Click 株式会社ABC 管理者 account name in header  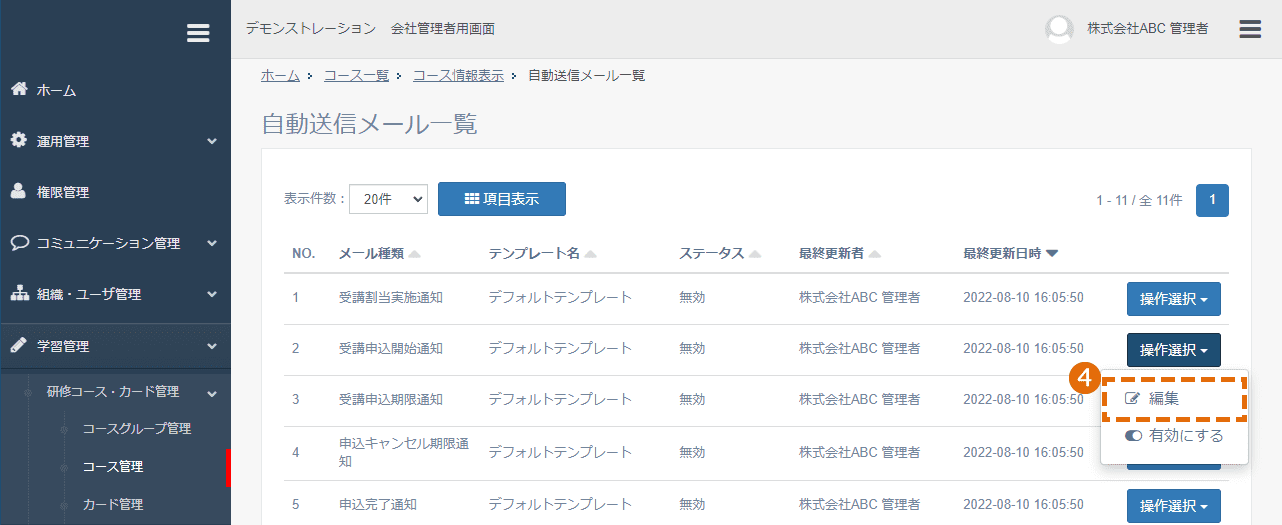[x=1148, y=29]
